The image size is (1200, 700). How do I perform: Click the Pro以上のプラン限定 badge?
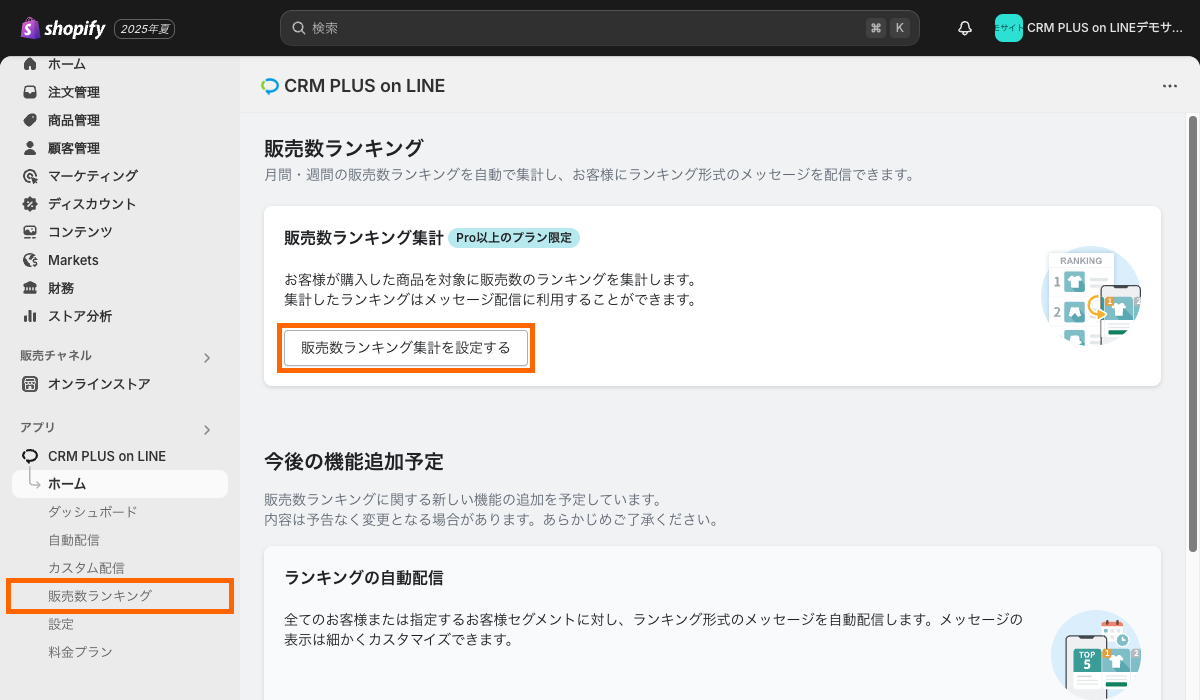[x=514, y=238]
